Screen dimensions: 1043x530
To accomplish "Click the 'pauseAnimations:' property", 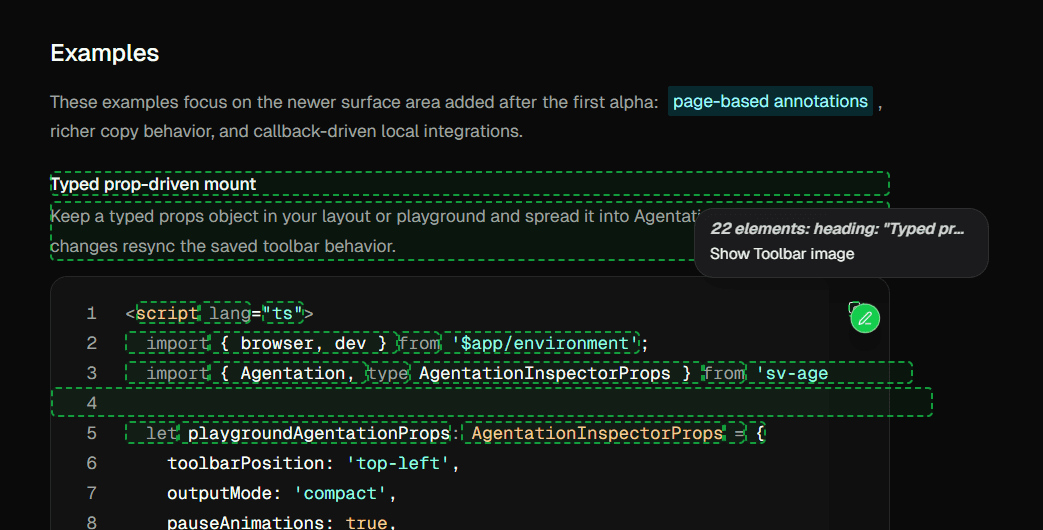I will point(250,522).
